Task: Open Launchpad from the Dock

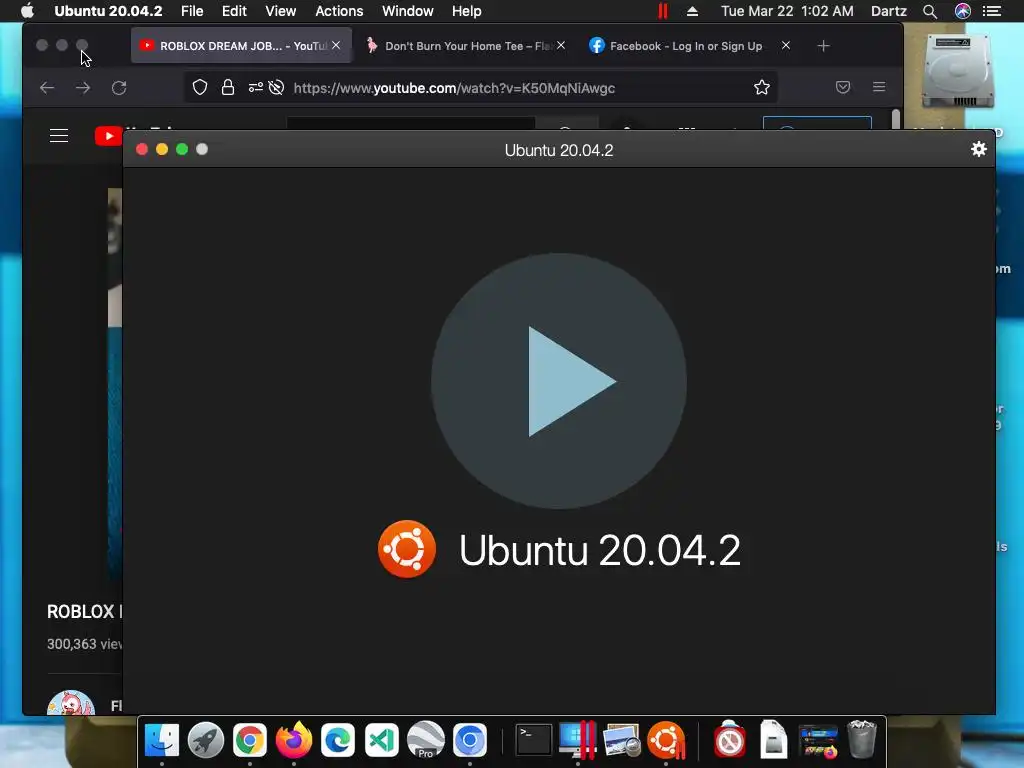Action: pyautogui.click(x=206, y=740)
